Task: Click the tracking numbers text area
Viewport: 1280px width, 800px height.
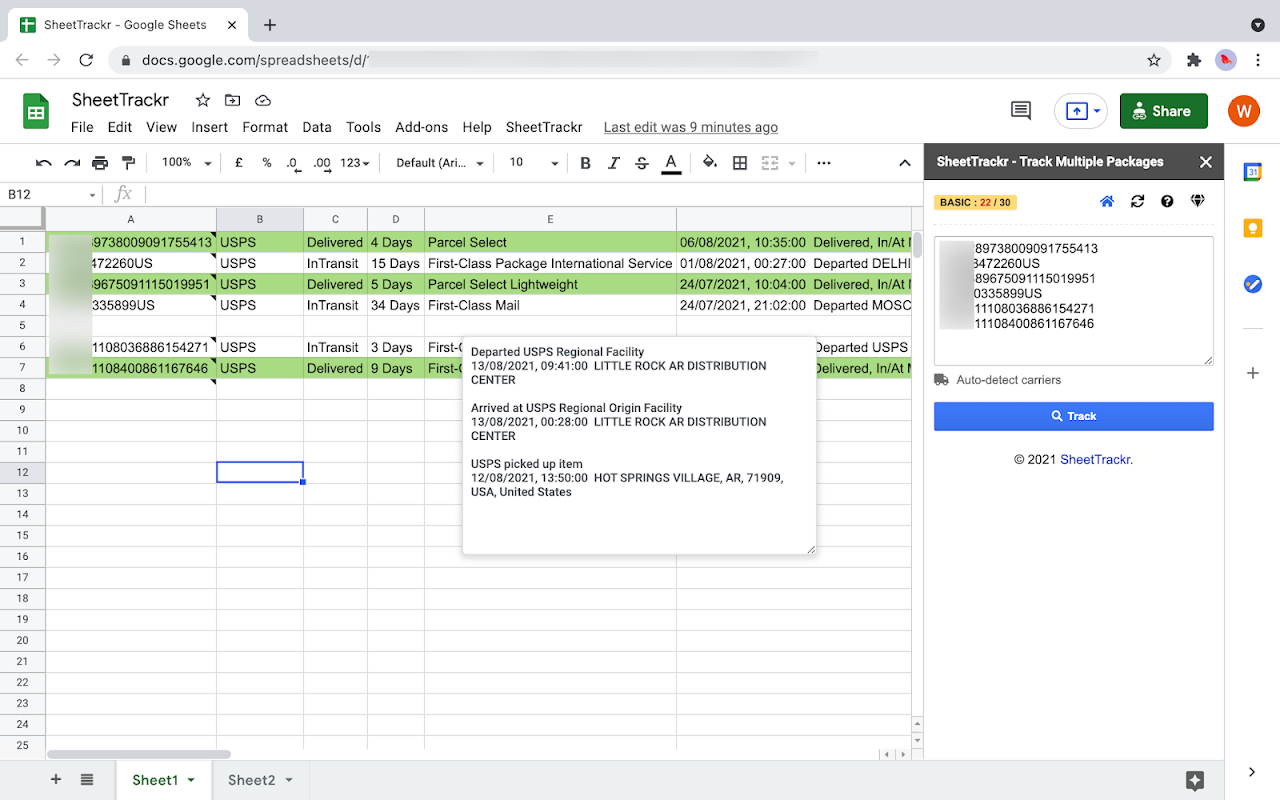Action: (x=1074, y=301)
